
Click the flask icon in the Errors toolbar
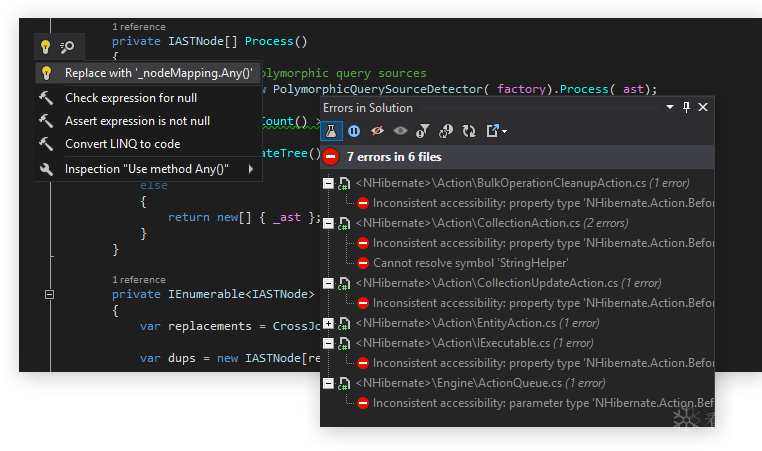point(331,130)
